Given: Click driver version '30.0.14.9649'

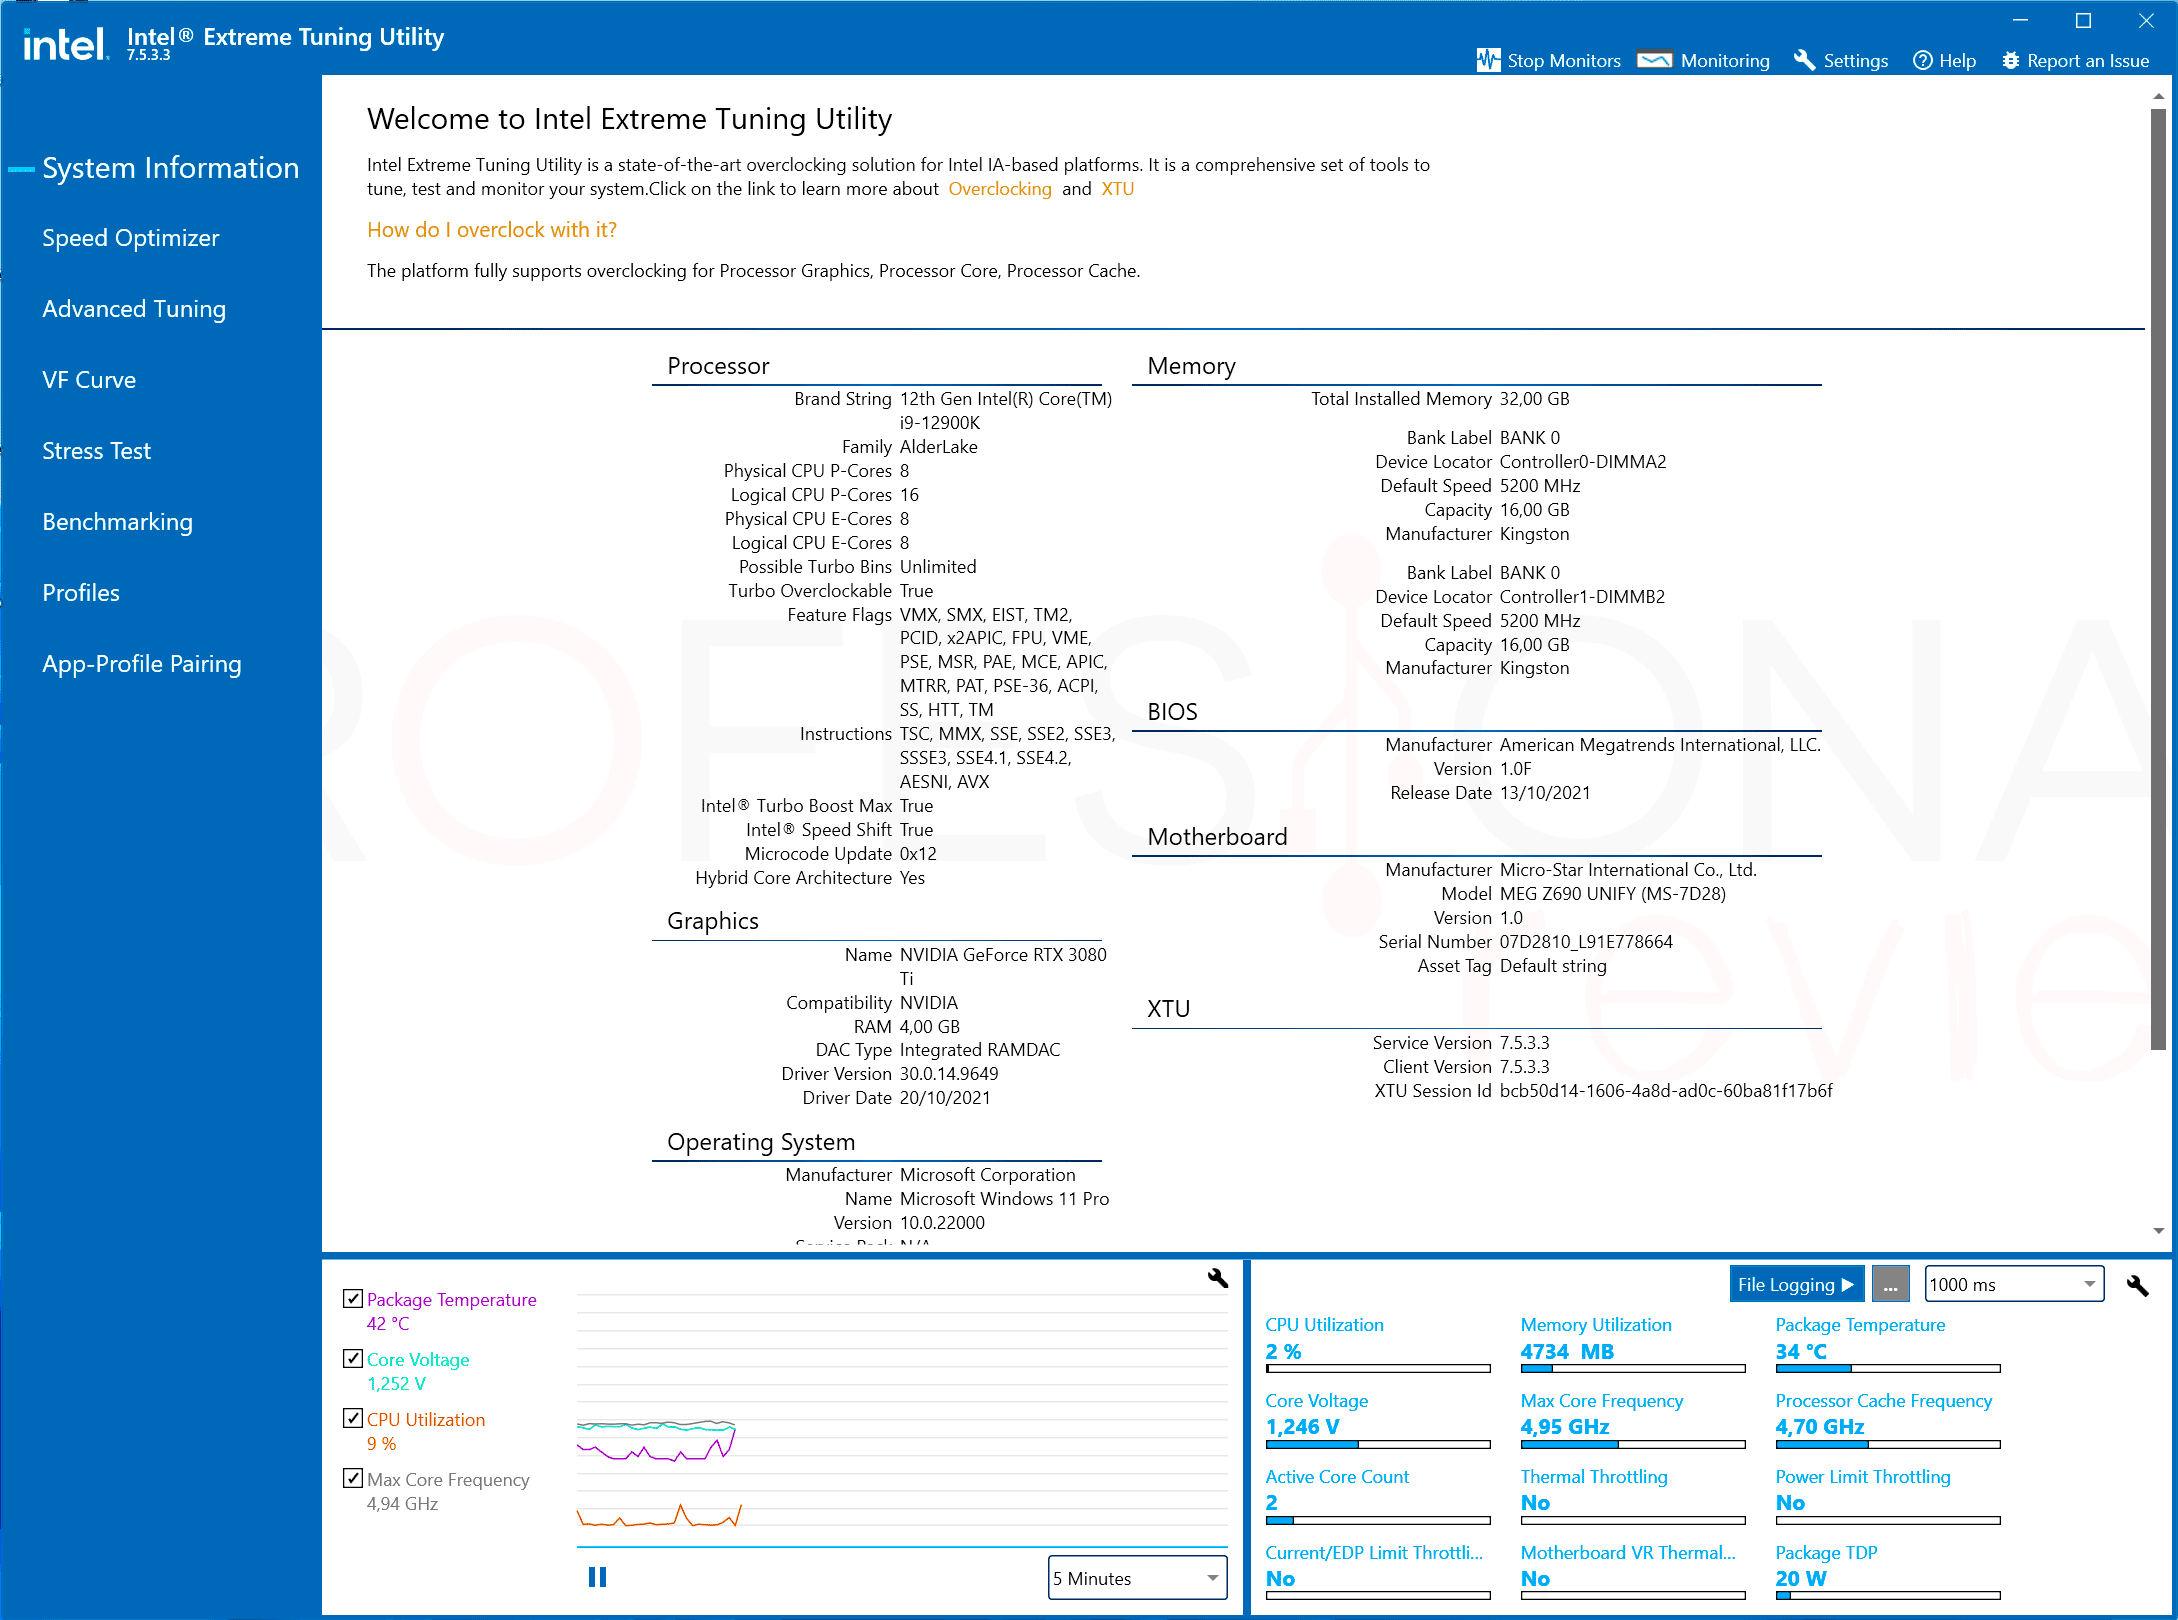Looking at the screenshot, I should (948, 1074).
